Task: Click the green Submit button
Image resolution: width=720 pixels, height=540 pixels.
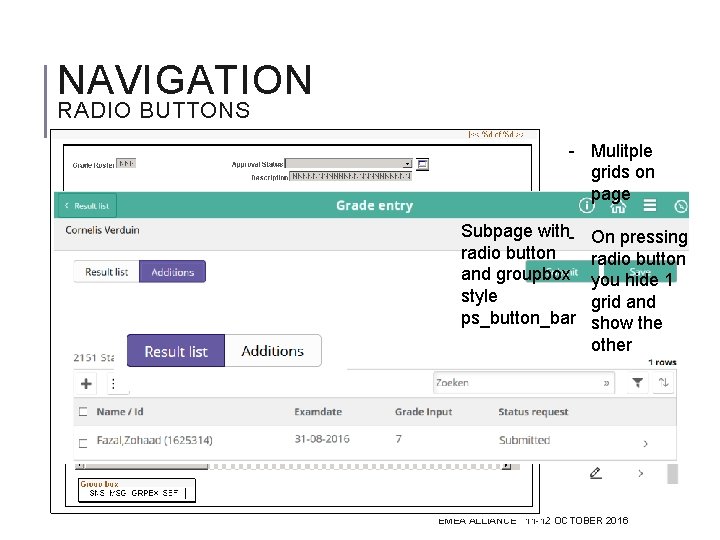Action: pos(562,271)
